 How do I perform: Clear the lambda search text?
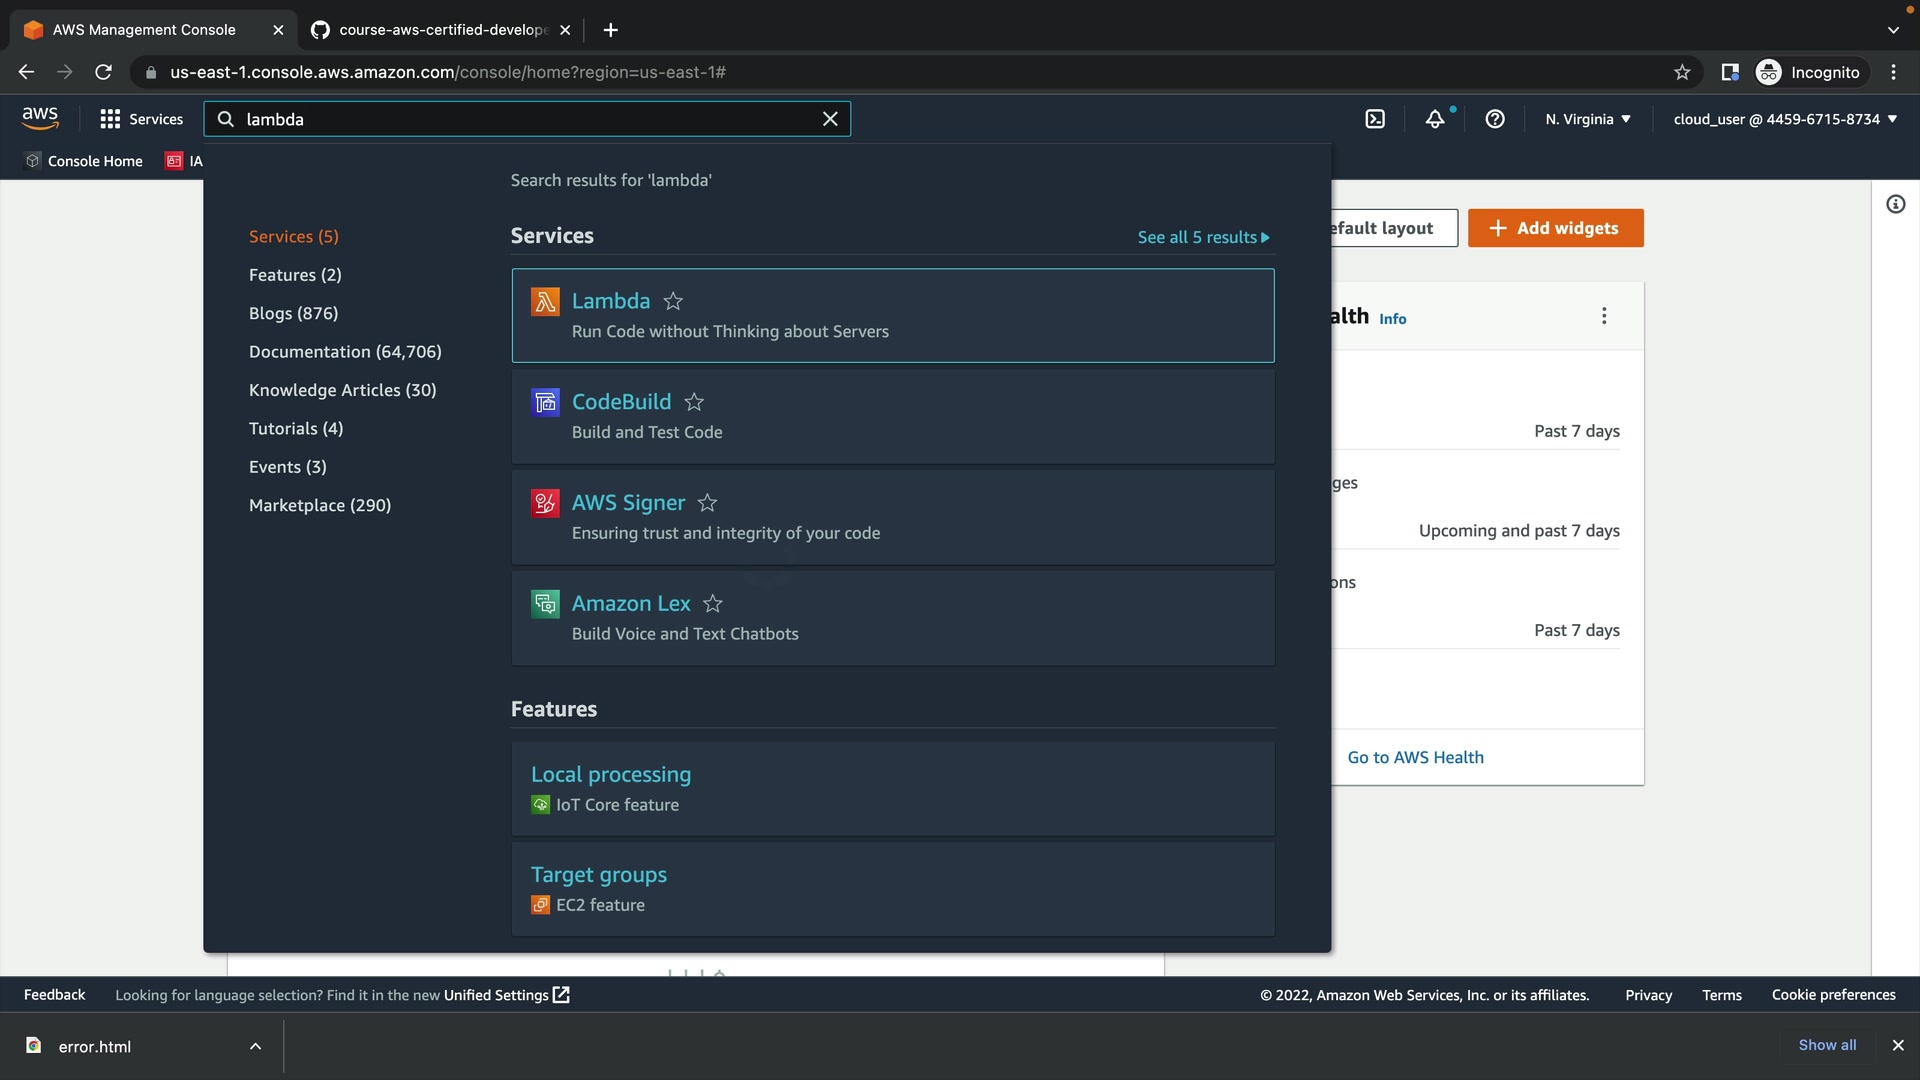830,119
